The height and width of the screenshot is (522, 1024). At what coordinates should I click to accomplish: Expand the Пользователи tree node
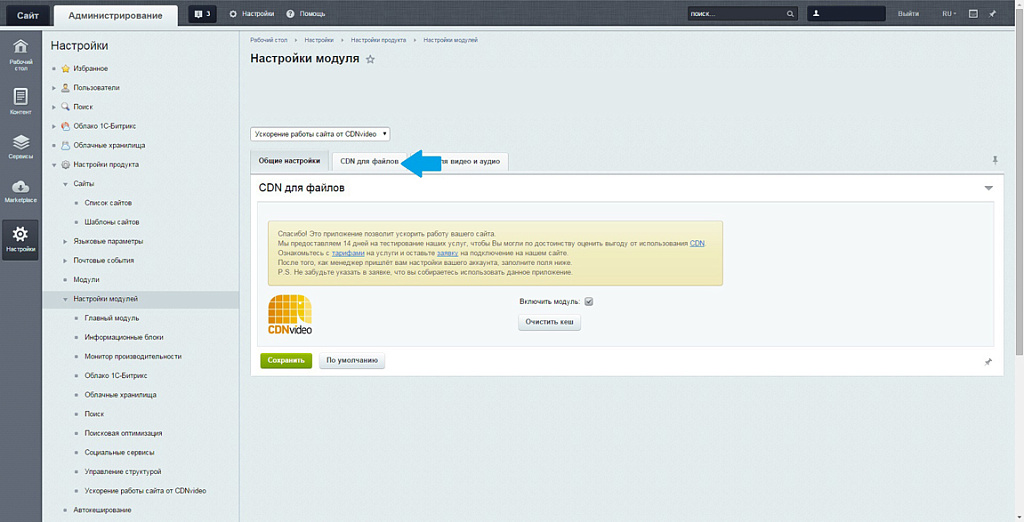[x=54, y=88]
